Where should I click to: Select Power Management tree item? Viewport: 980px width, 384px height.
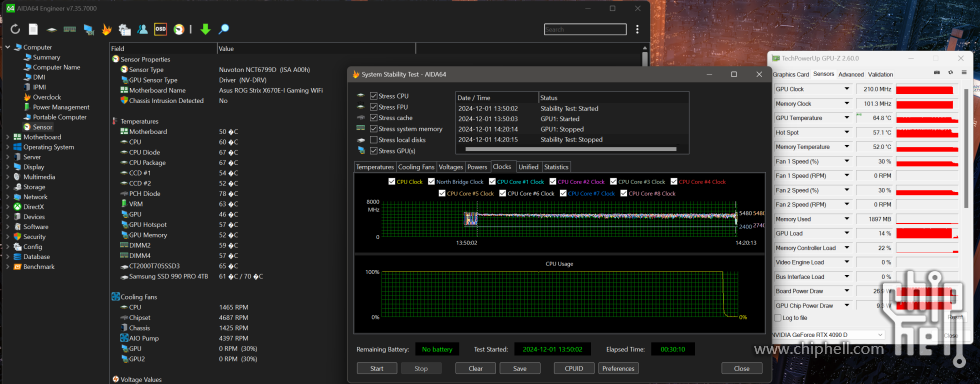pyautogui.click(x=61, y=108)
